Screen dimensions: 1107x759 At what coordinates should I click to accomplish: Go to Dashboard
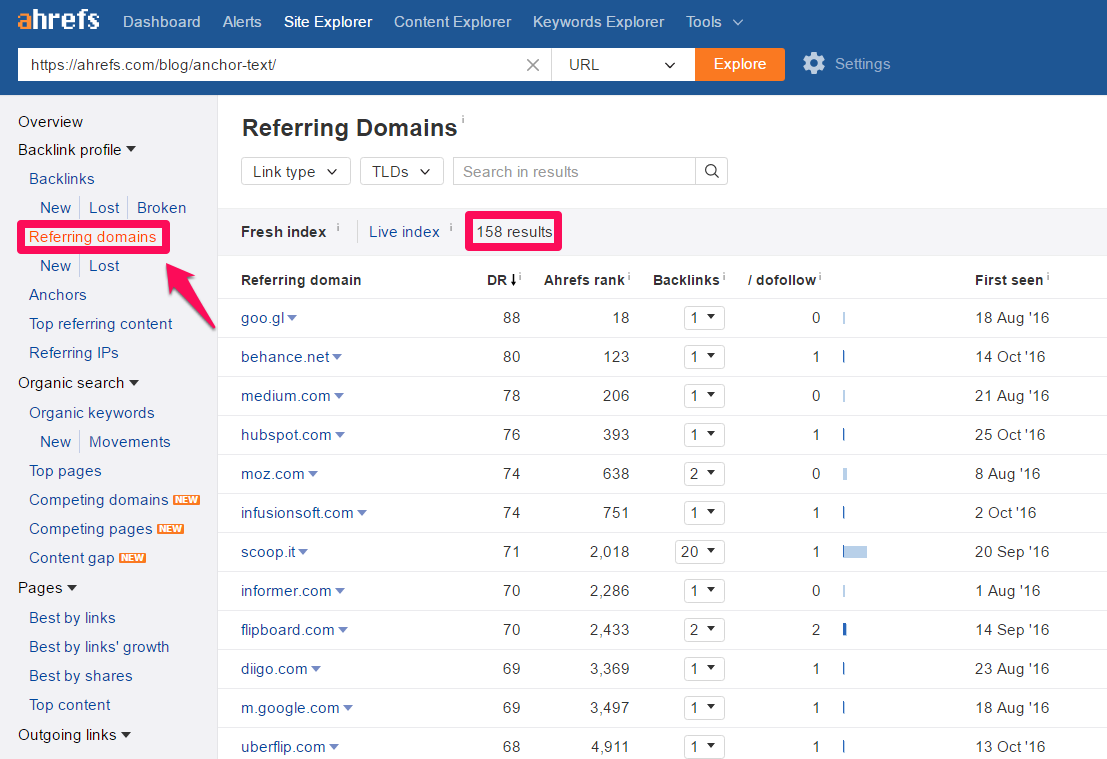162,22
